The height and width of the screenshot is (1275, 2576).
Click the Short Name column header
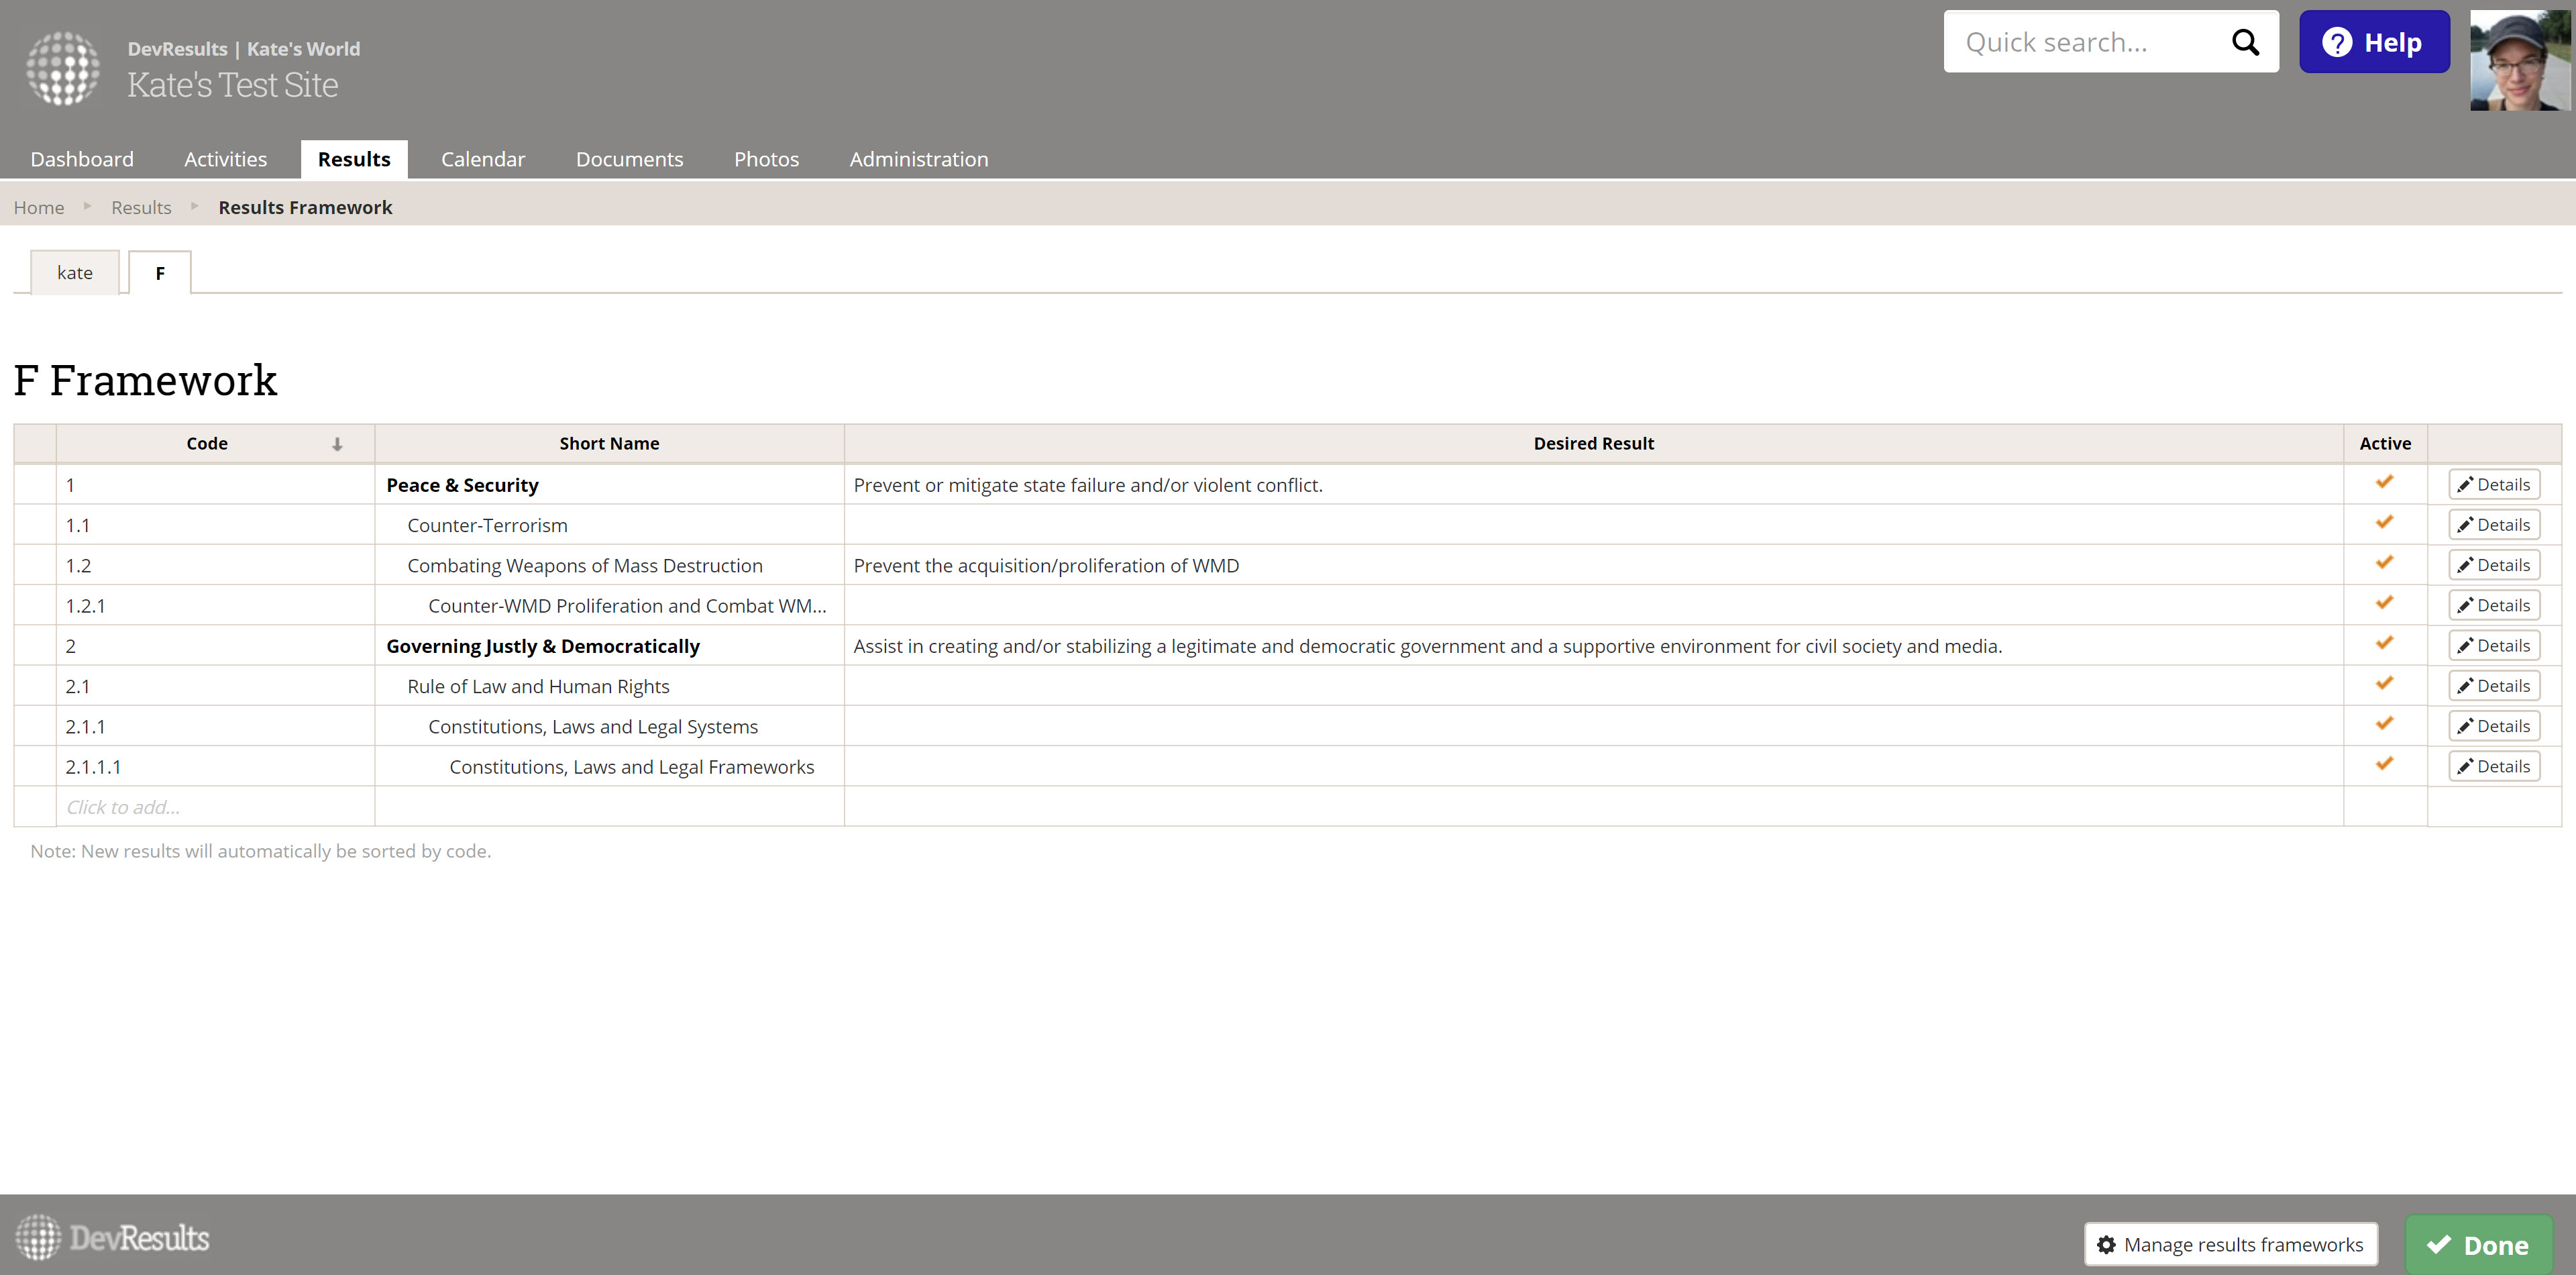(609, 443)
